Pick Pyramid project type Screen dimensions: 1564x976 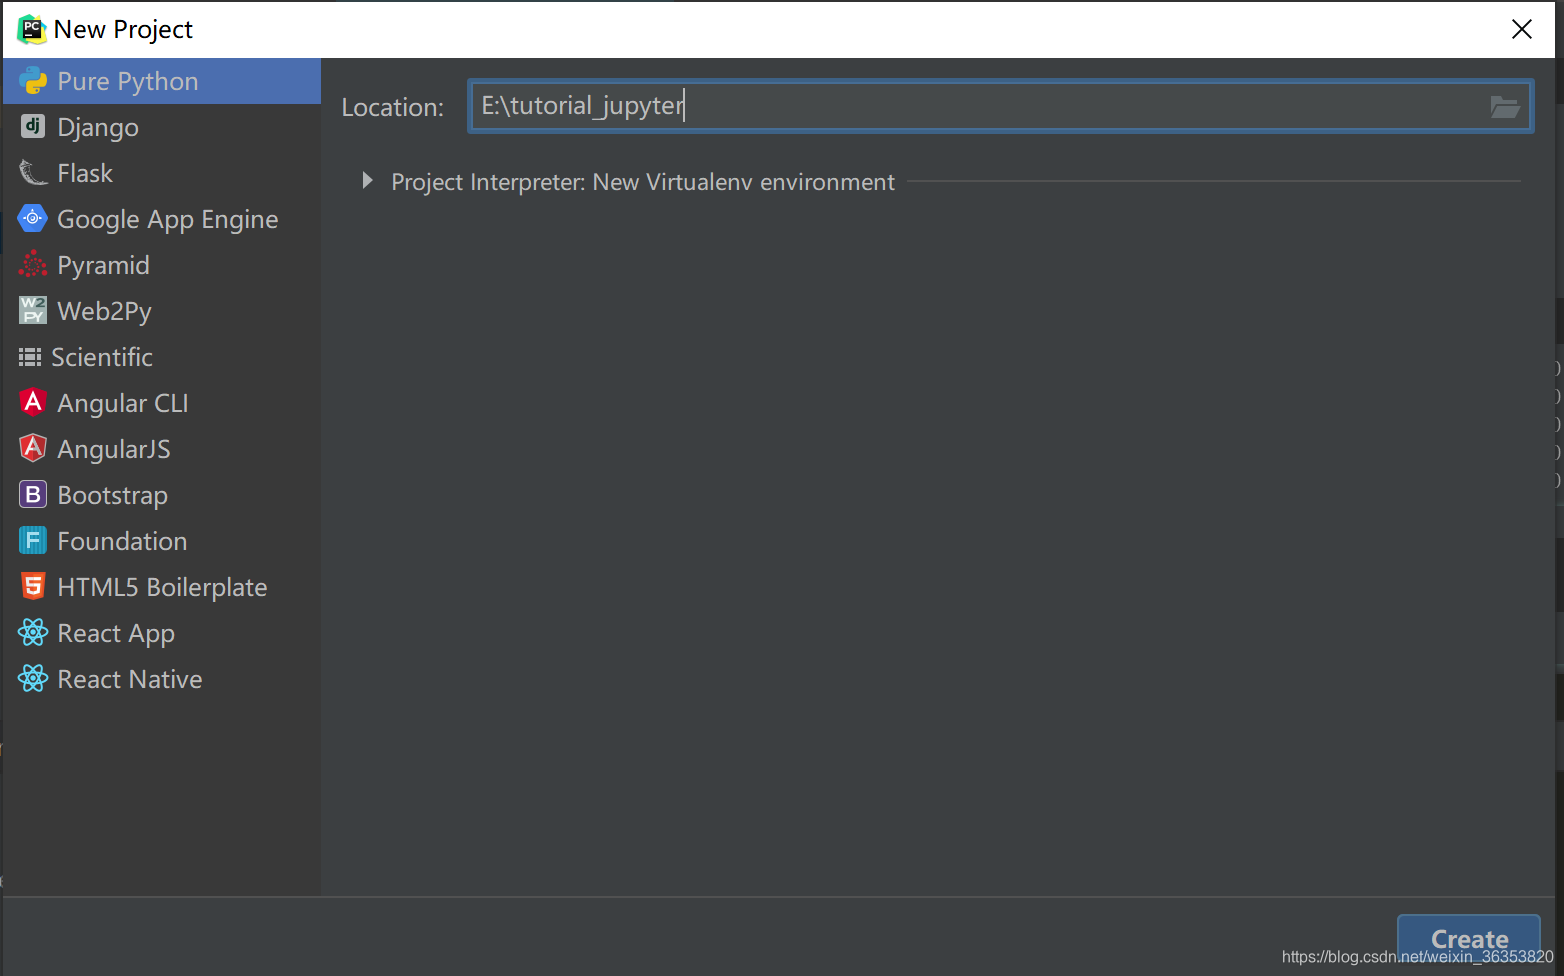click(x=162, y=265)
